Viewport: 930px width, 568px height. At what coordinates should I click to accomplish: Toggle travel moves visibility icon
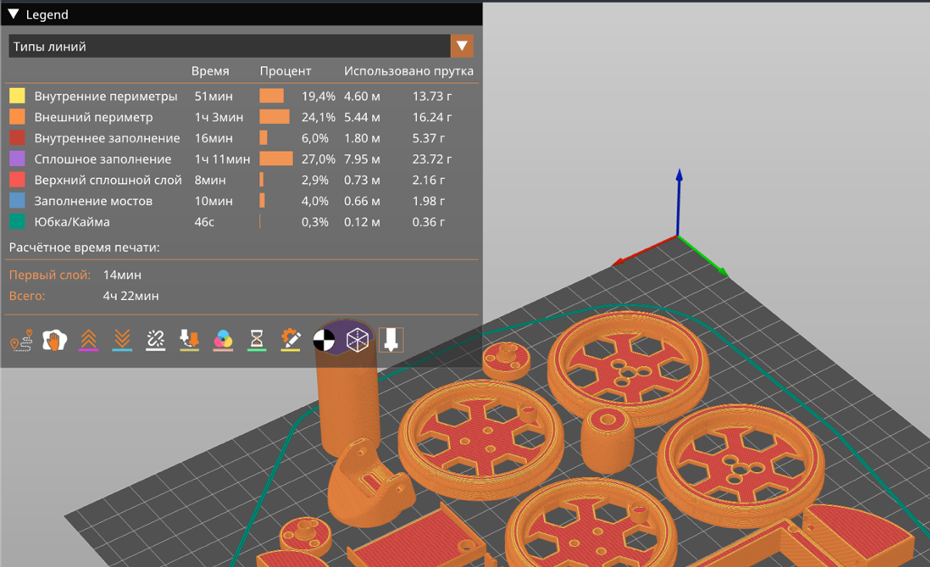(x=20, y=340)
